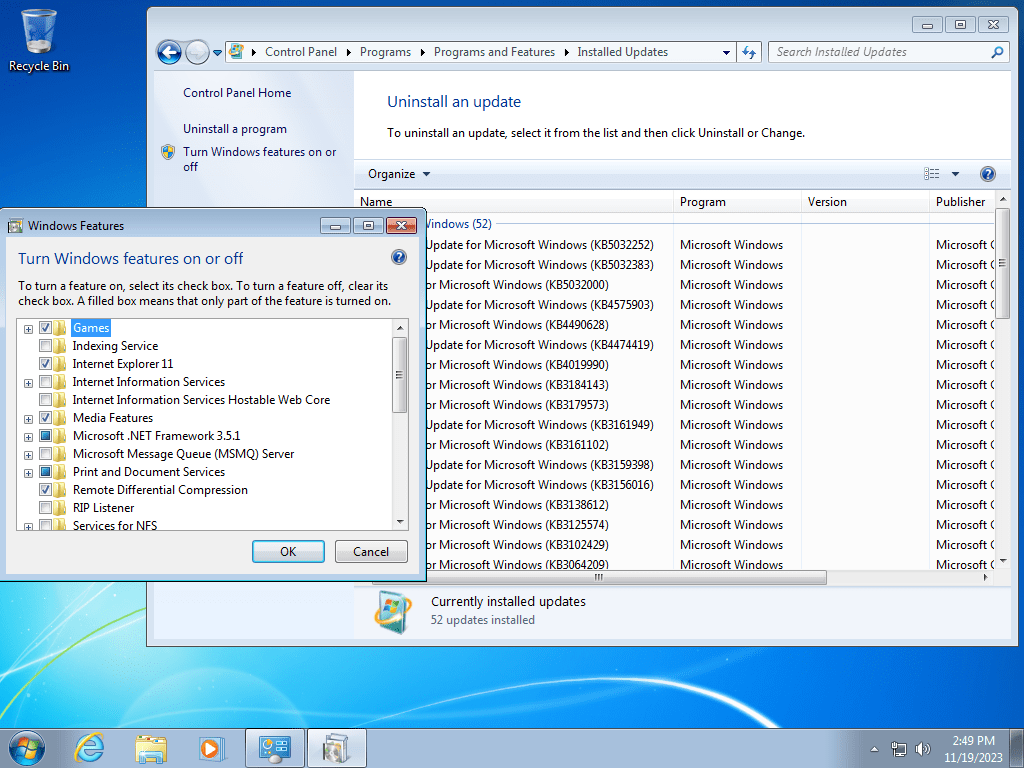Click the features list vertical scrollbar thumb
The width and height of the screenshot is (1024, 768).
pos(399,374)
